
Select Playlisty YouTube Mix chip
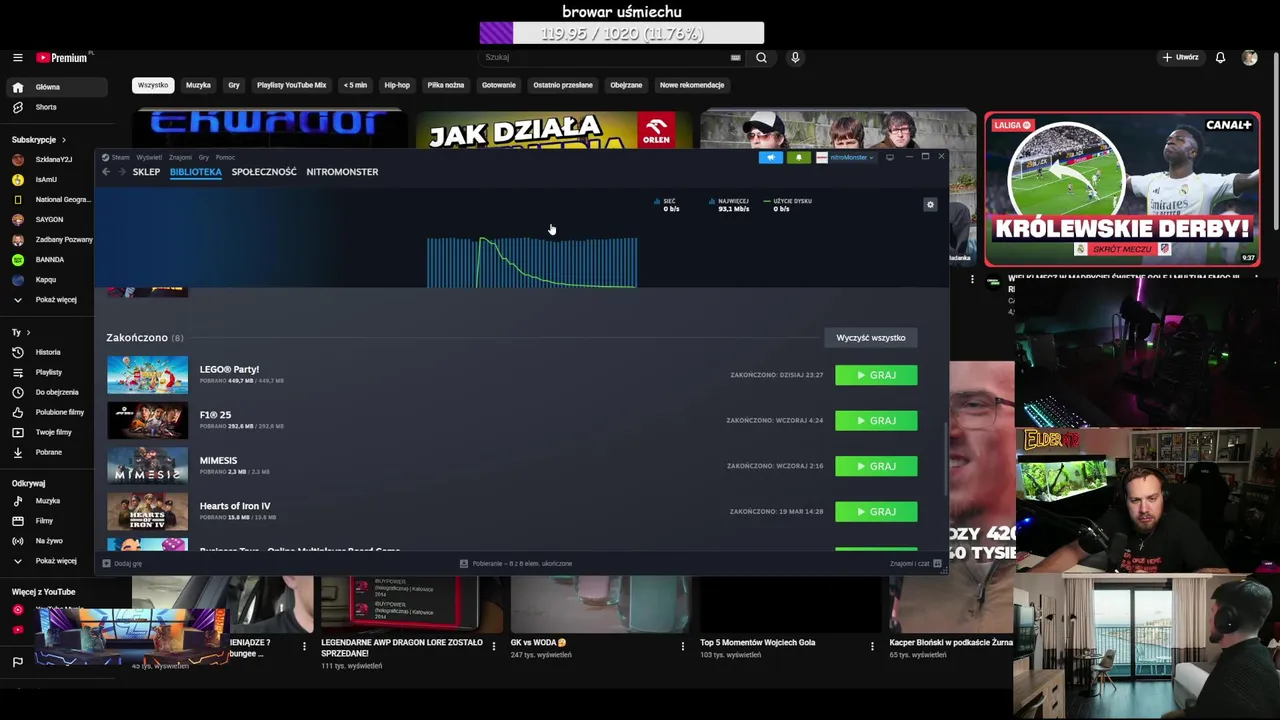point(291,85)
